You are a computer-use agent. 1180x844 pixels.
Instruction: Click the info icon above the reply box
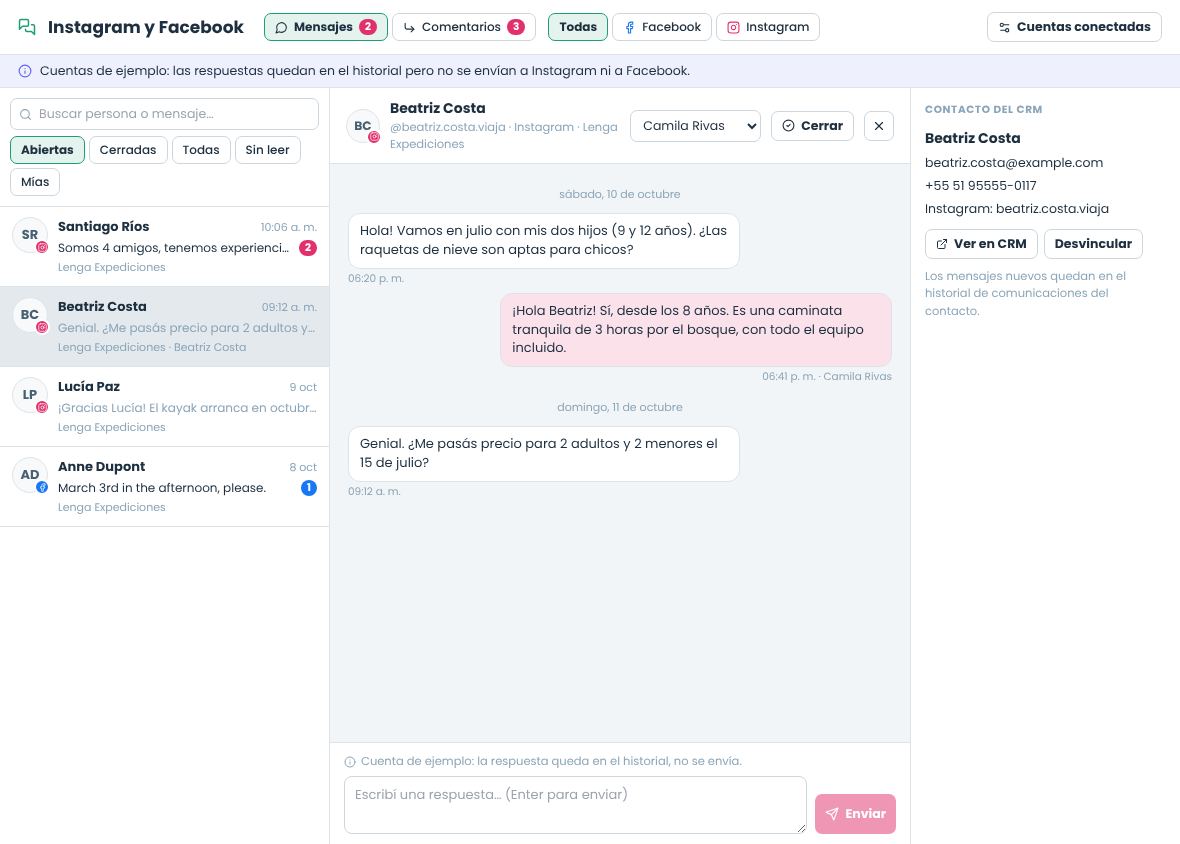tap(350, 762)
